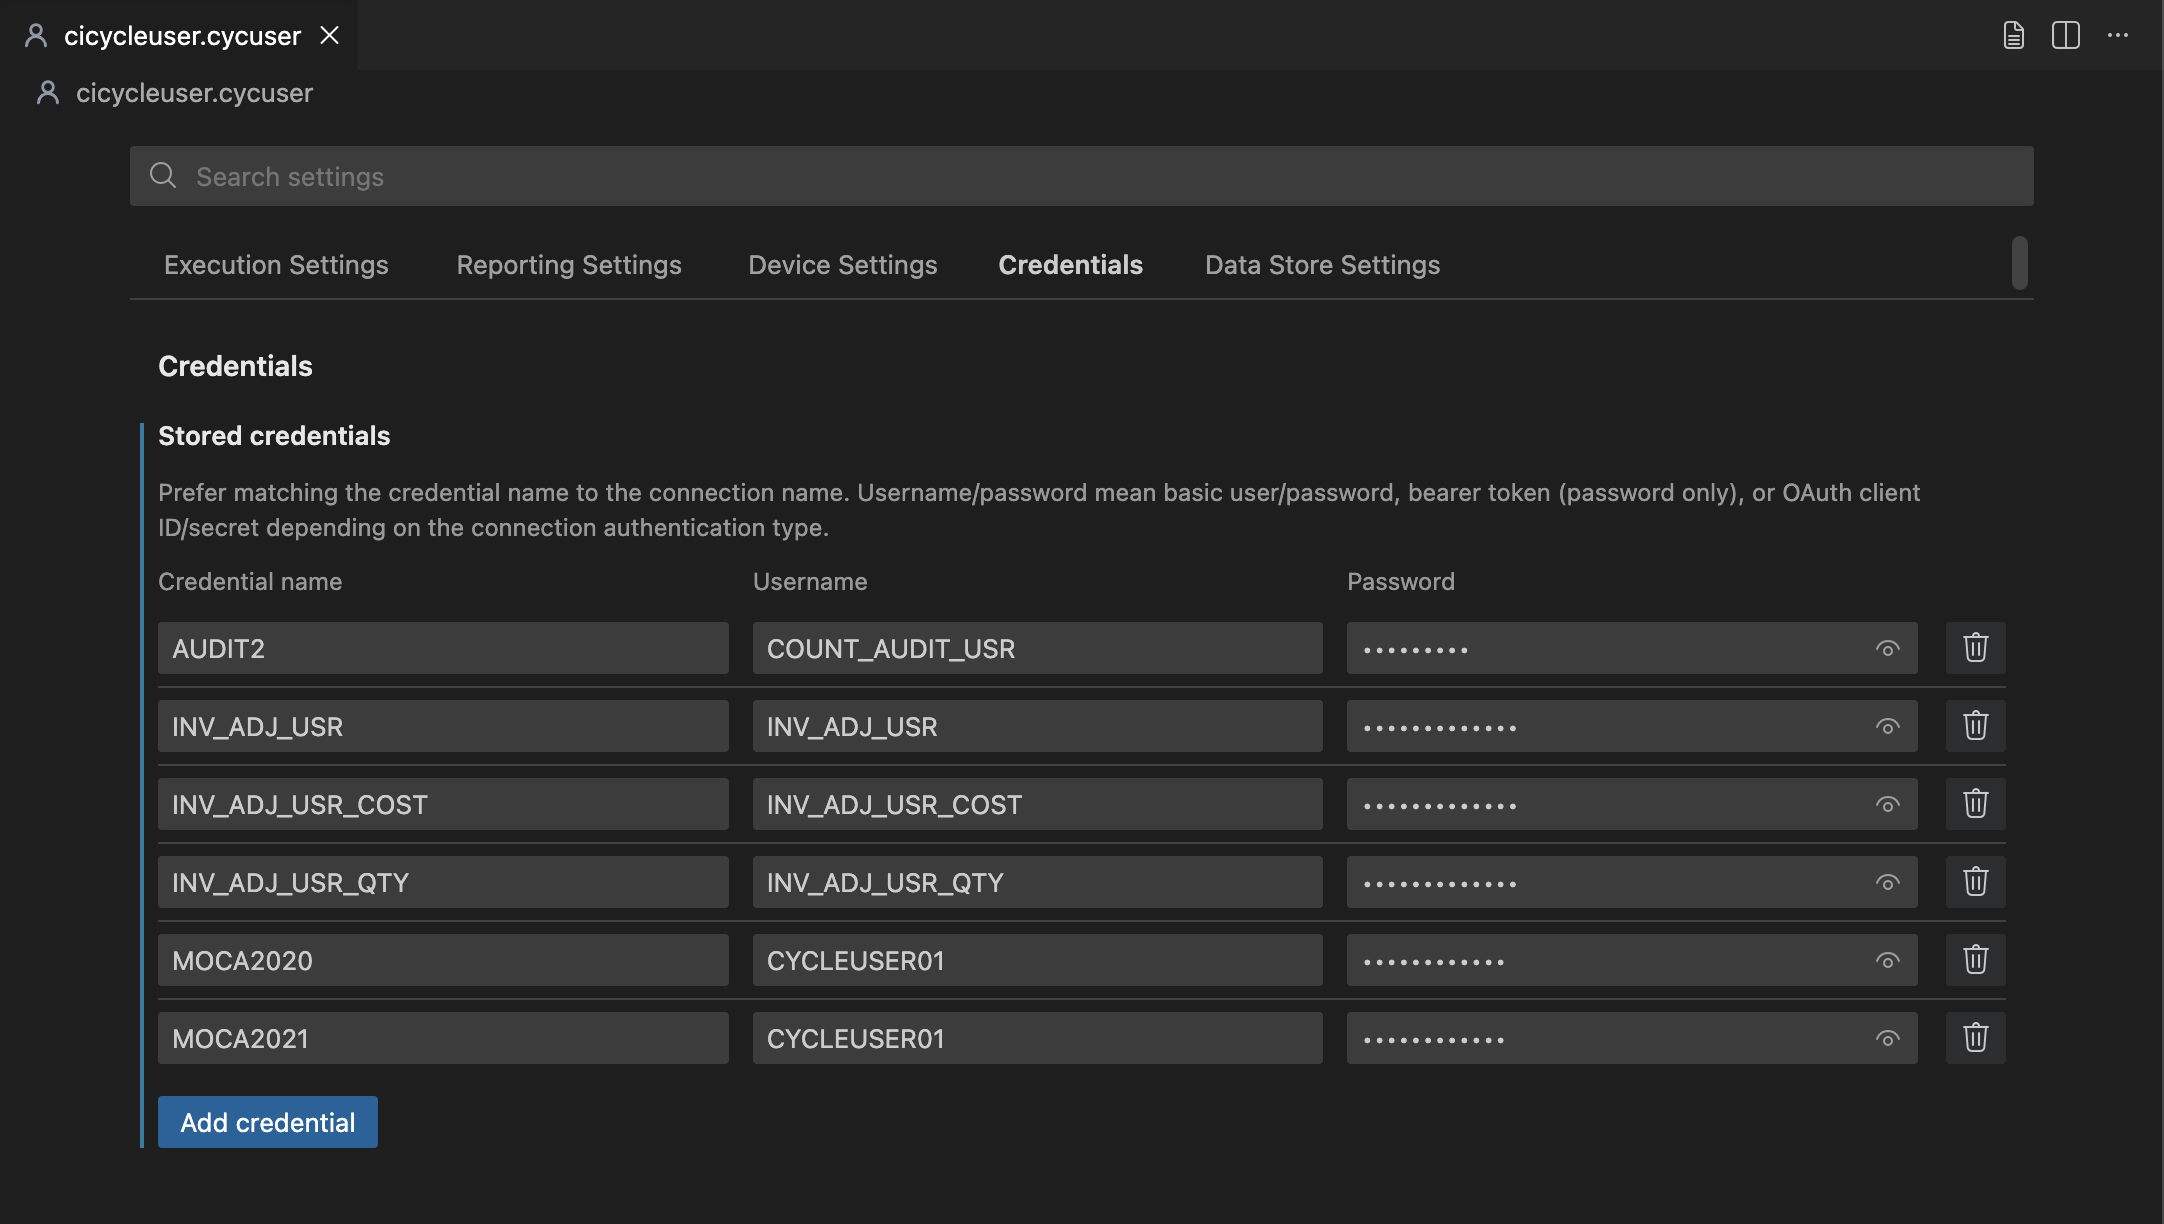Image resolution: width=2164 pixels, height=1224 pixels.
Task: Click the Add credential button
Action: pyautogui.click(x=268, y=1122)
